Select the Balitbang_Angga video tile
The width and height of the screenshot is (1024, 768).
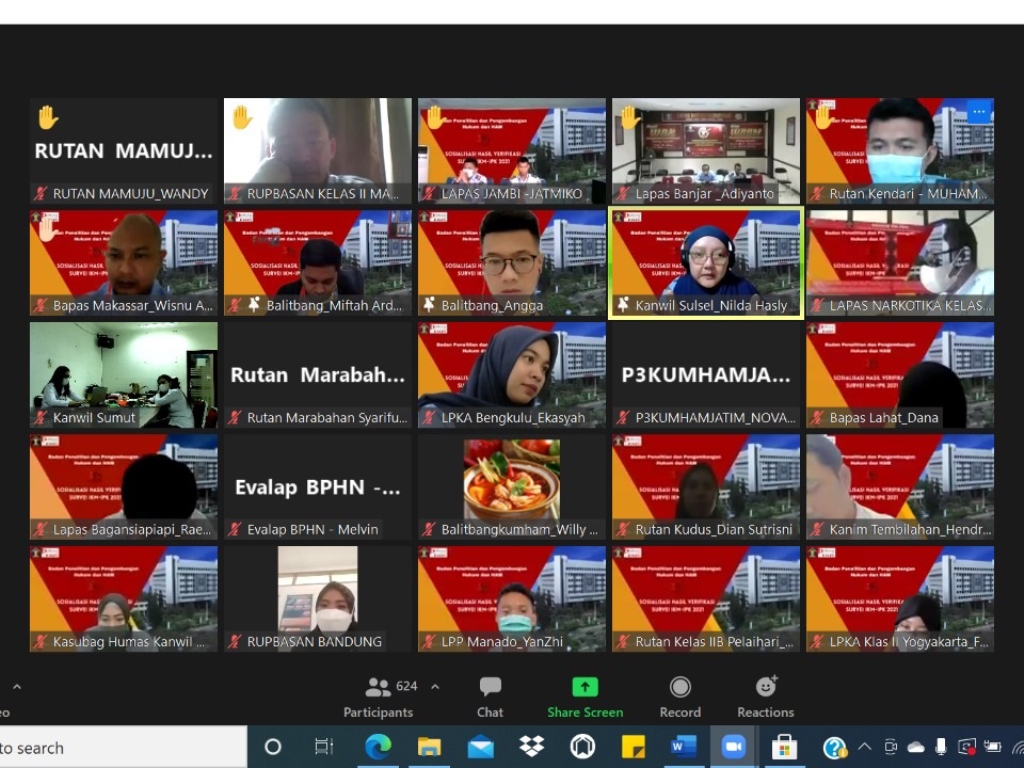point(511,263)
